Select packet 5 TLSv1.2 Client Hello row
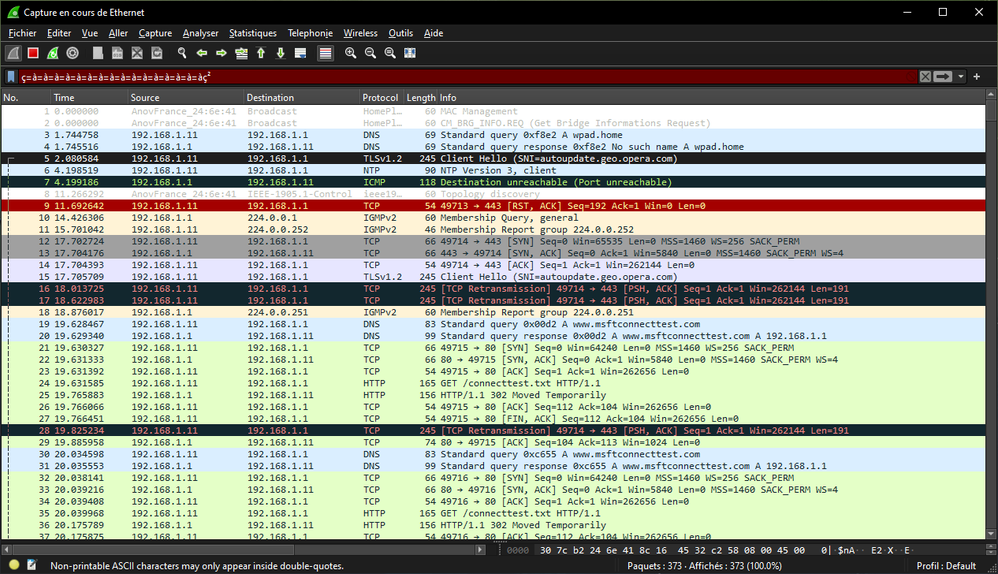The width and height of the screenshot is (998, 574). pyautogui.click(x=400, y=158)
